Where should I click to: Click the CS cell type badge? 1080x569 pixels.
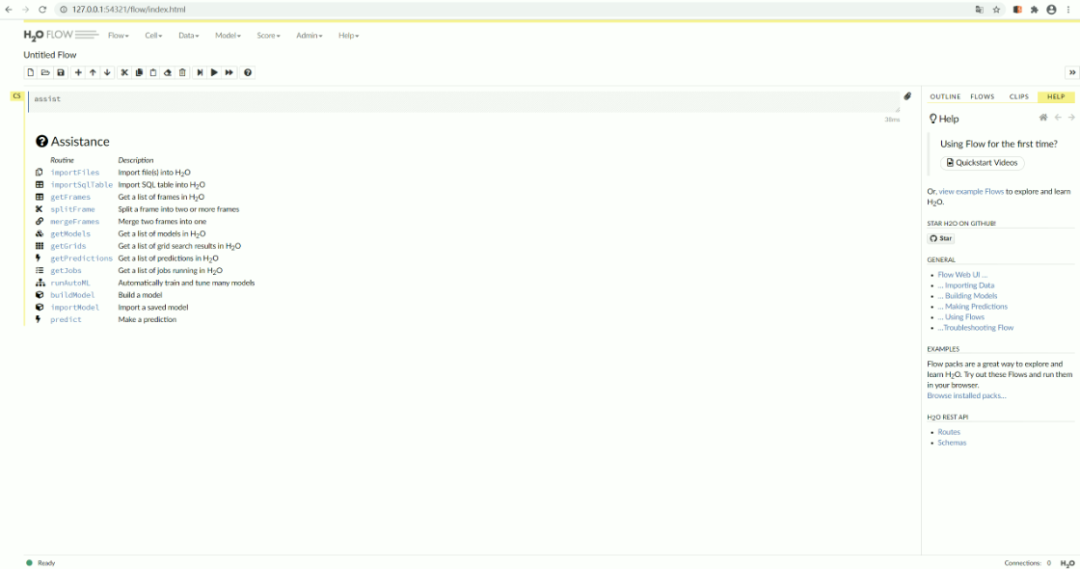[x=17, y=96]
